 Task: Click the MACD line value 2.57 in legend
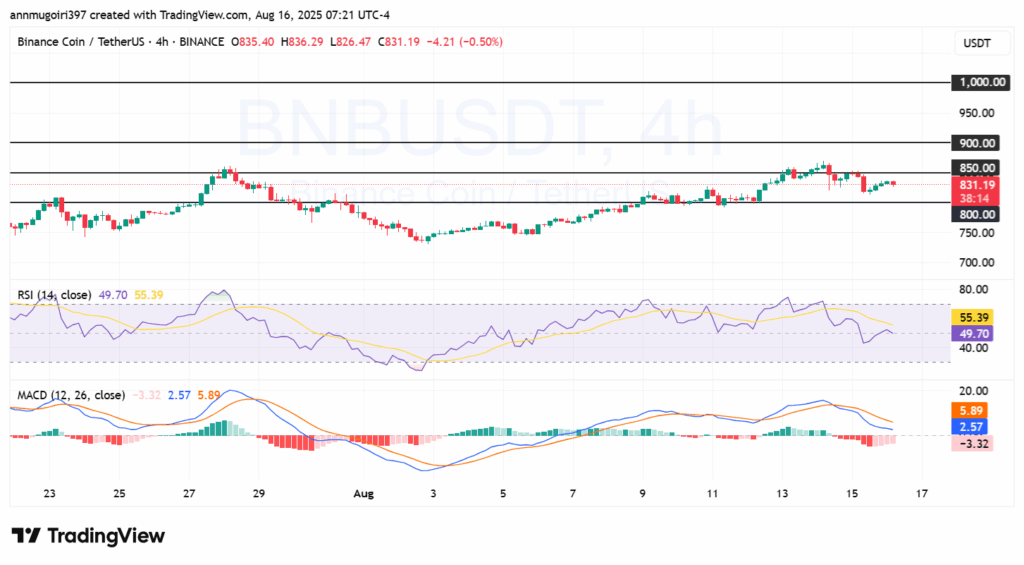point(180,395)
